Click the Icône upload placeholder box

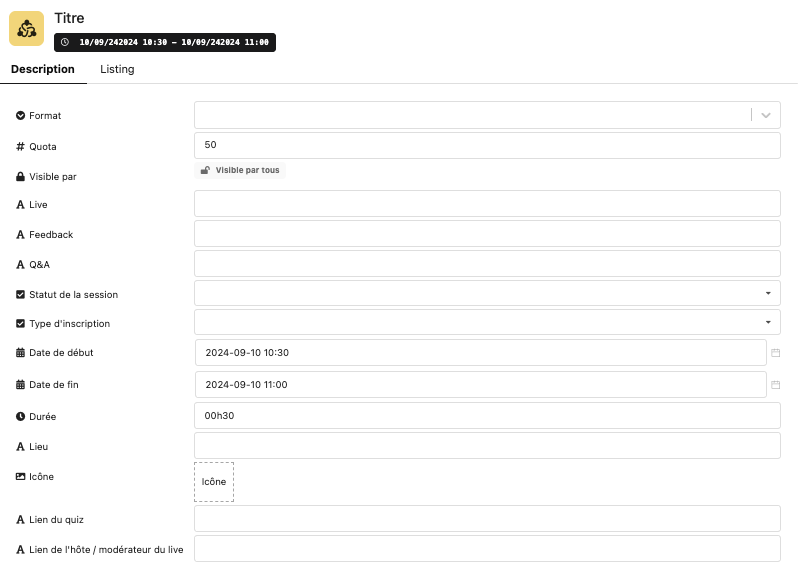pyautogui.click(x=214, y=482)
